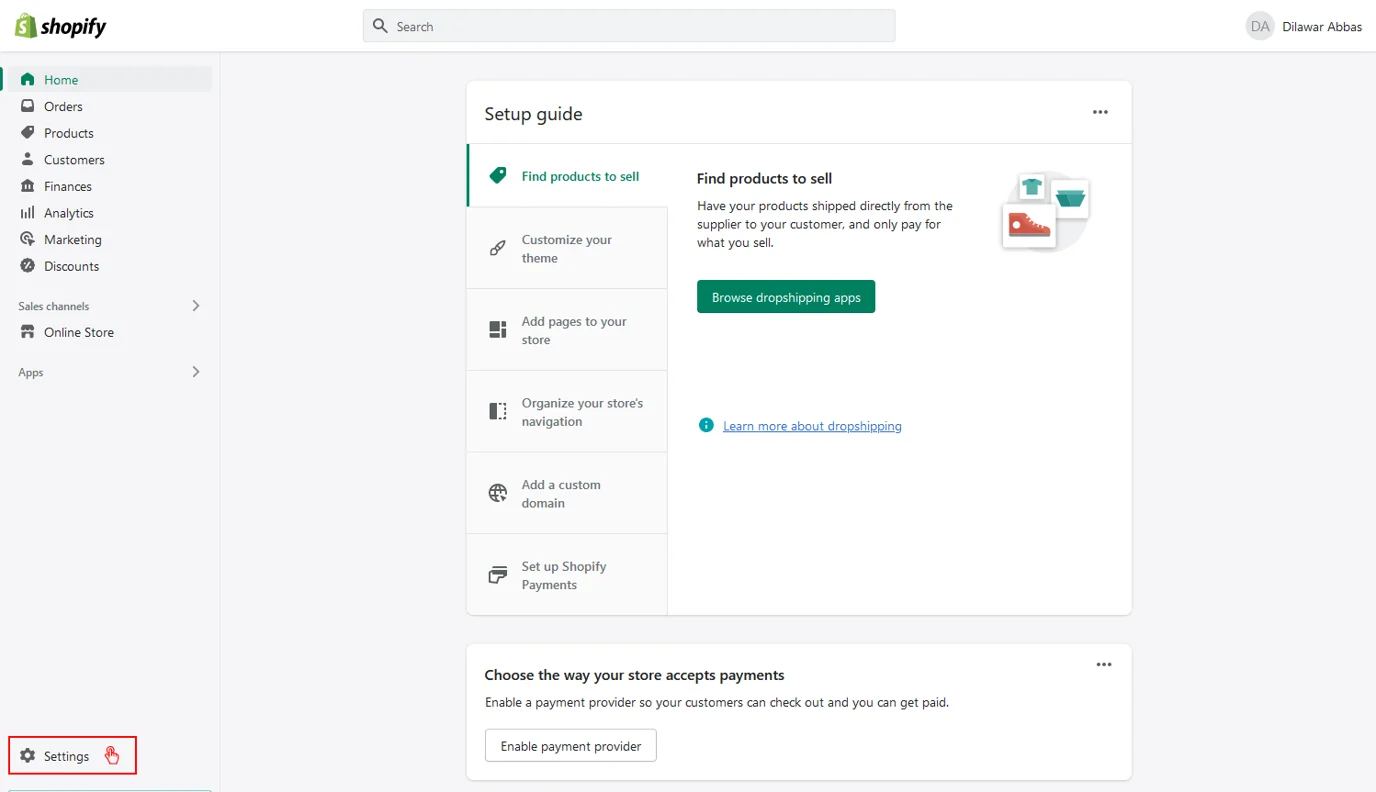Click the Finances bank icon
This screenshot has height=792, width=1376.
click(28, 186)
